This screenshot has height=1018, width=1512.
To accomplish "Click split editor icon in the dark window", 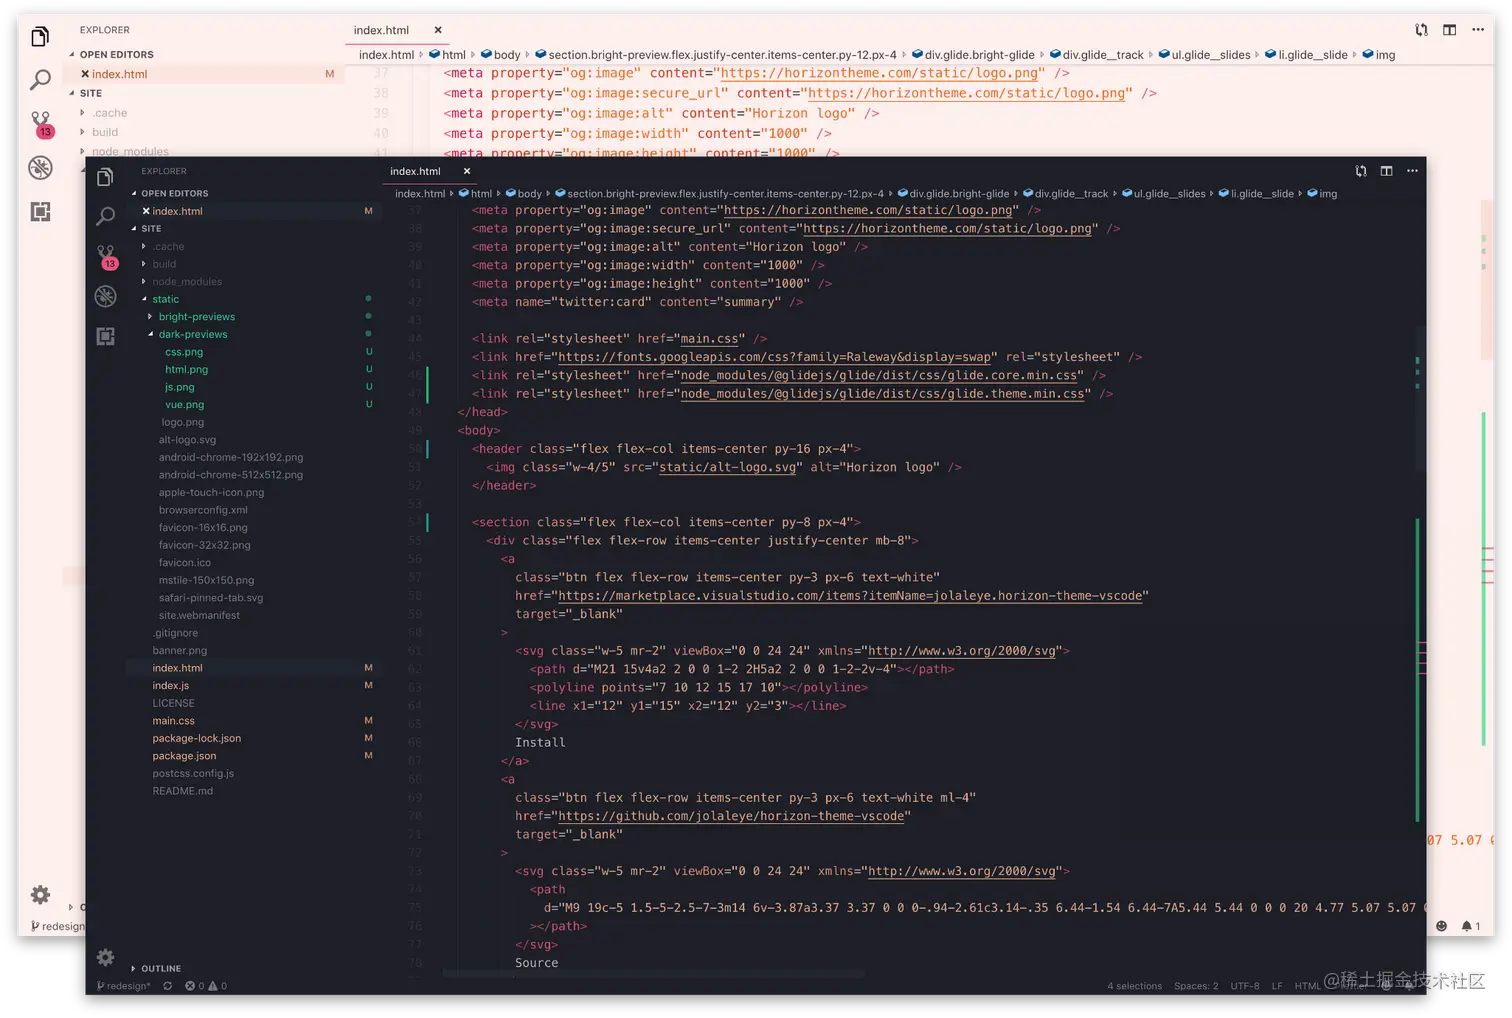I will point(1386,171).
